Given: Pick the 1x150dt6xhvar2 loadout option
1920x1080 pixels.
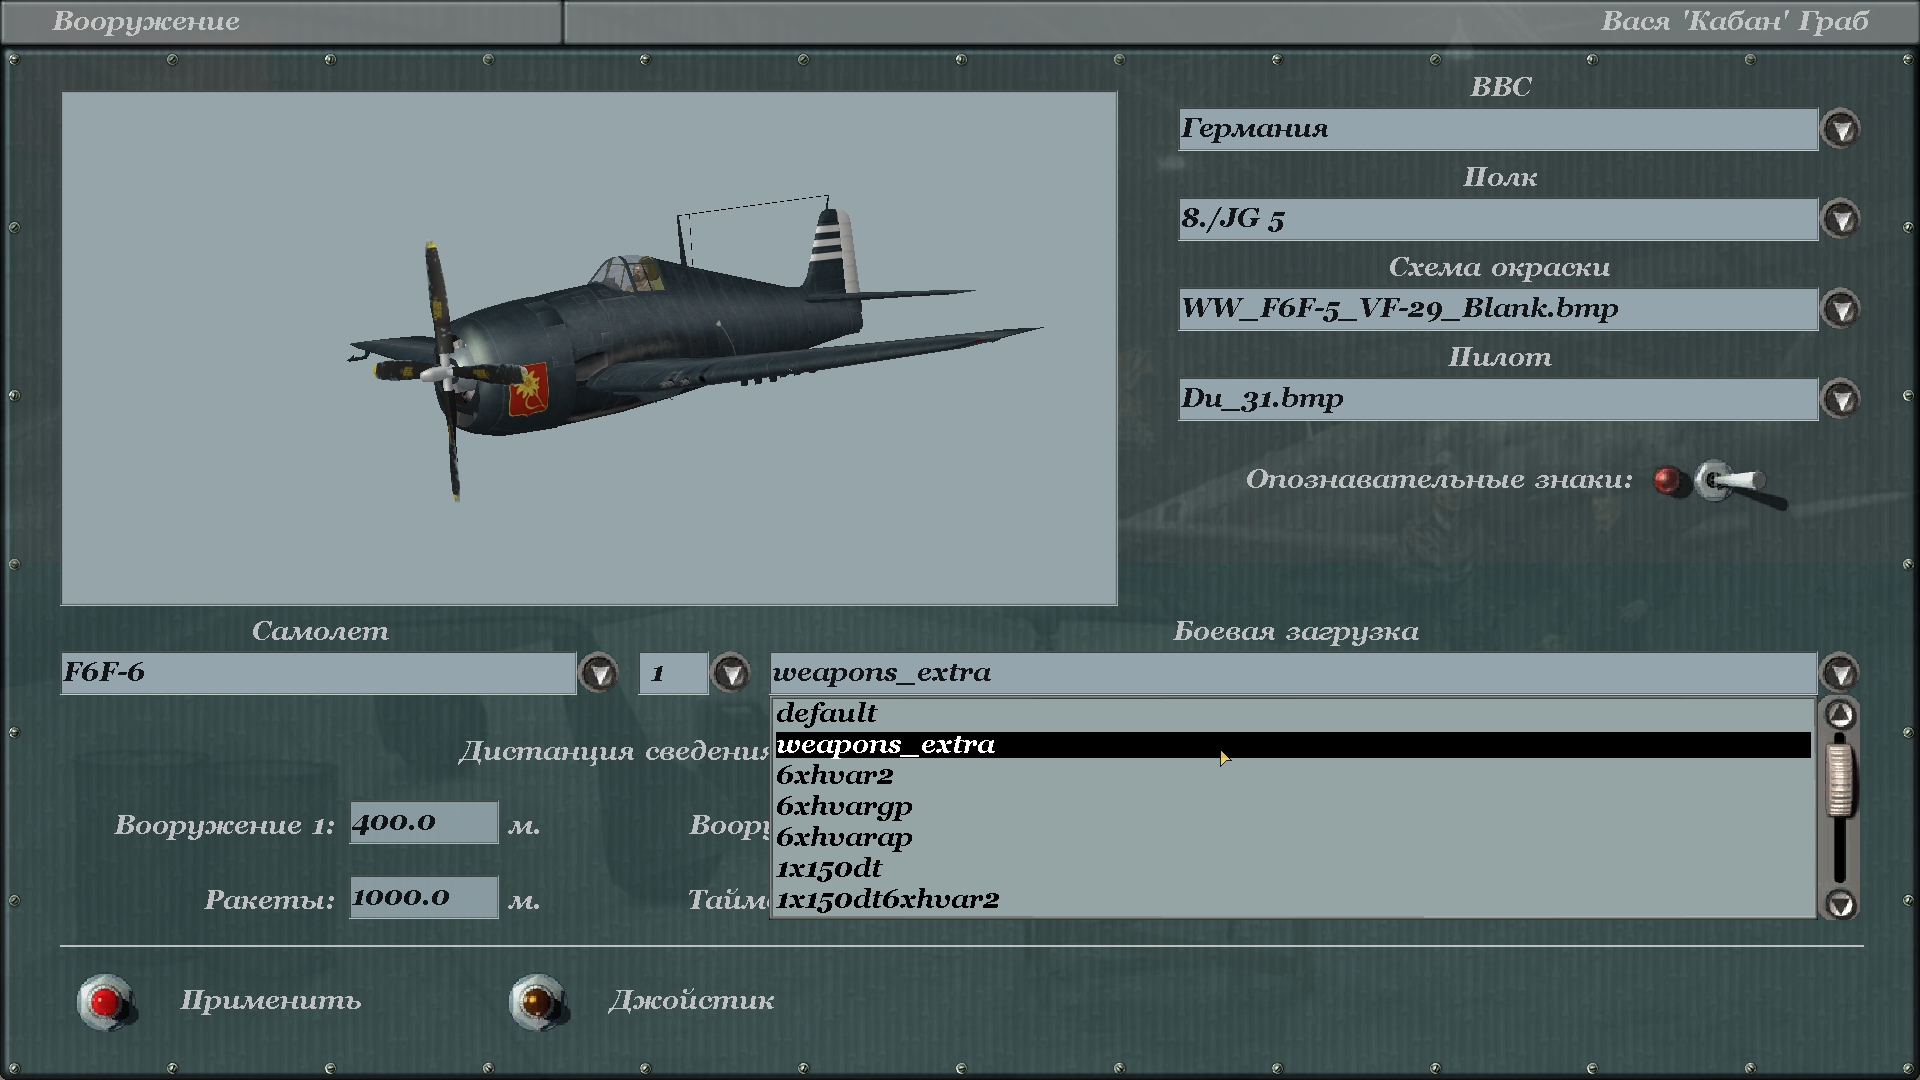Looking at the screenshot, I should (887, 900).
